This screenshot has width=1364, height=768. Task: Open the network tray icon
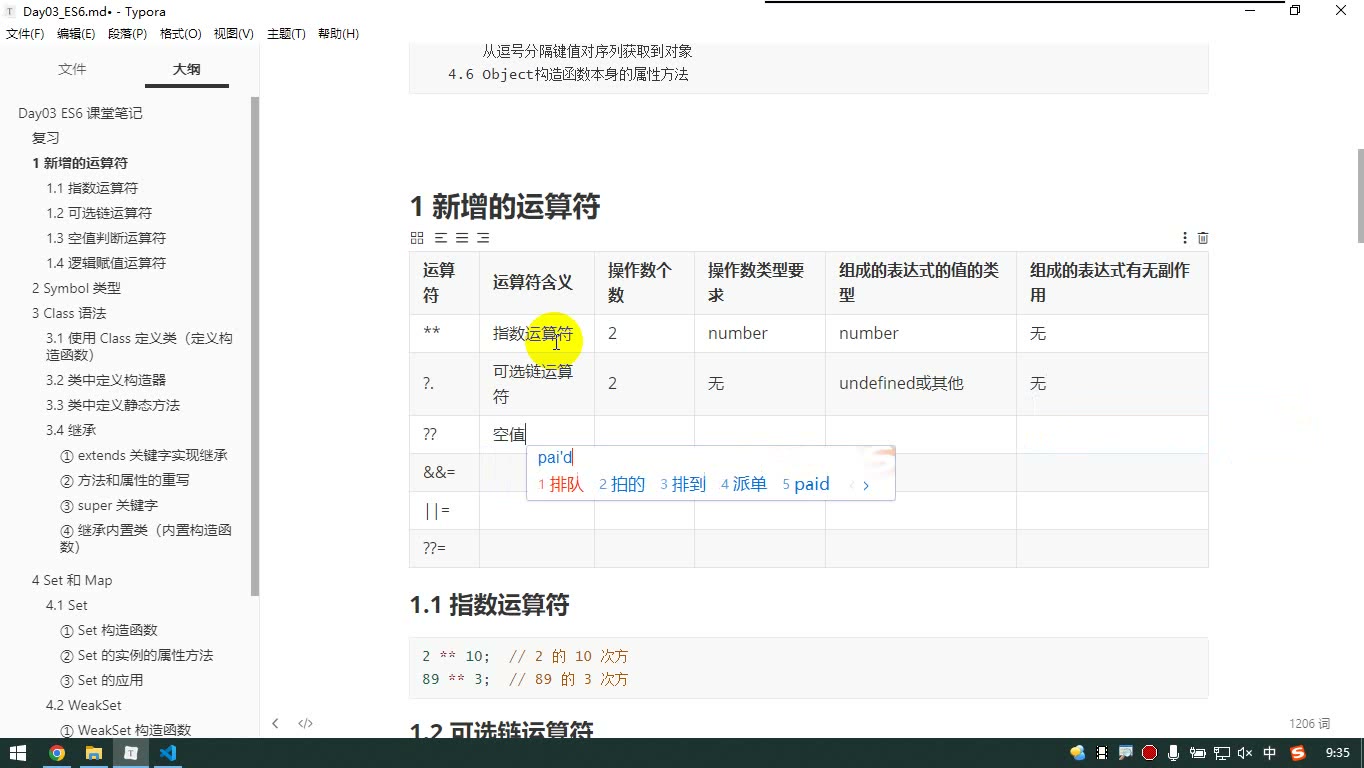click(x=1221, y=753)
